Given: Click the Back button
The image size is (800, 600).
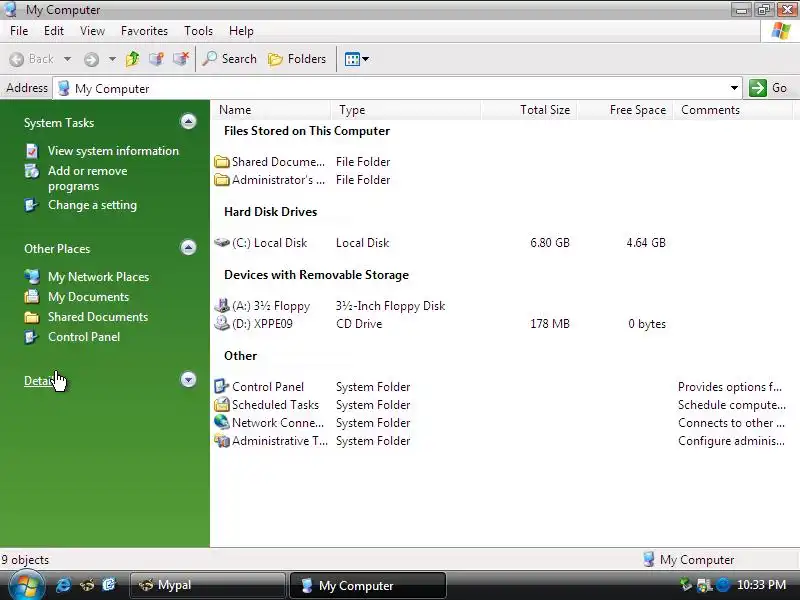Looking at the screenshot, I should tap(32, 59).
